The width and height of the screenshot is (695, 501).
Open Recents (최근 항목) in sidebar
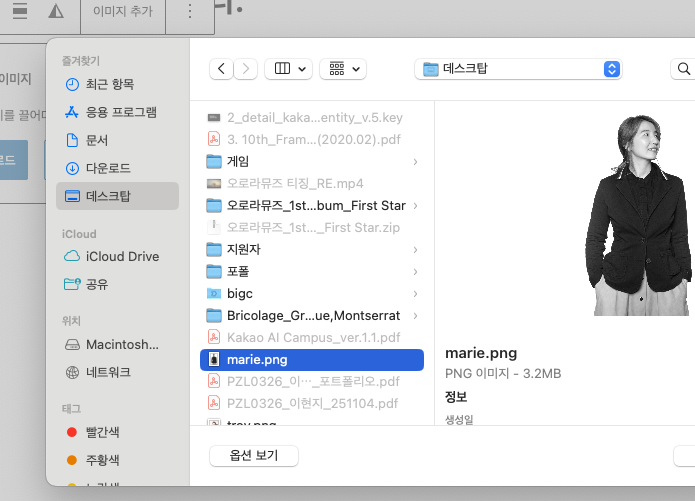point(109,84)
